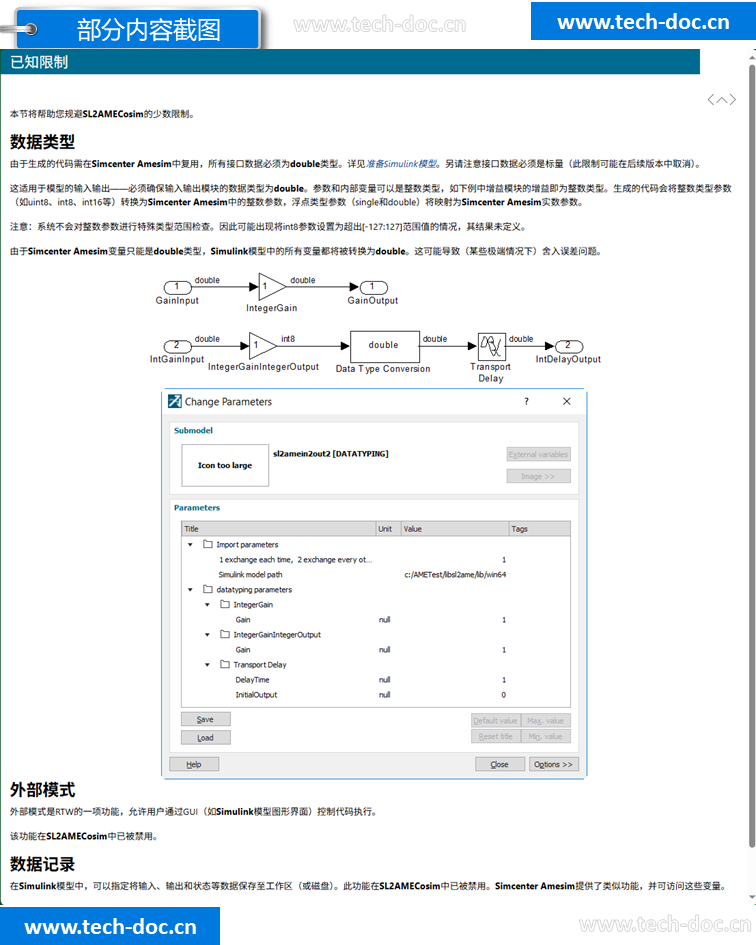Click the Title column header
756x945 pixels.
[x=279, y=529]
